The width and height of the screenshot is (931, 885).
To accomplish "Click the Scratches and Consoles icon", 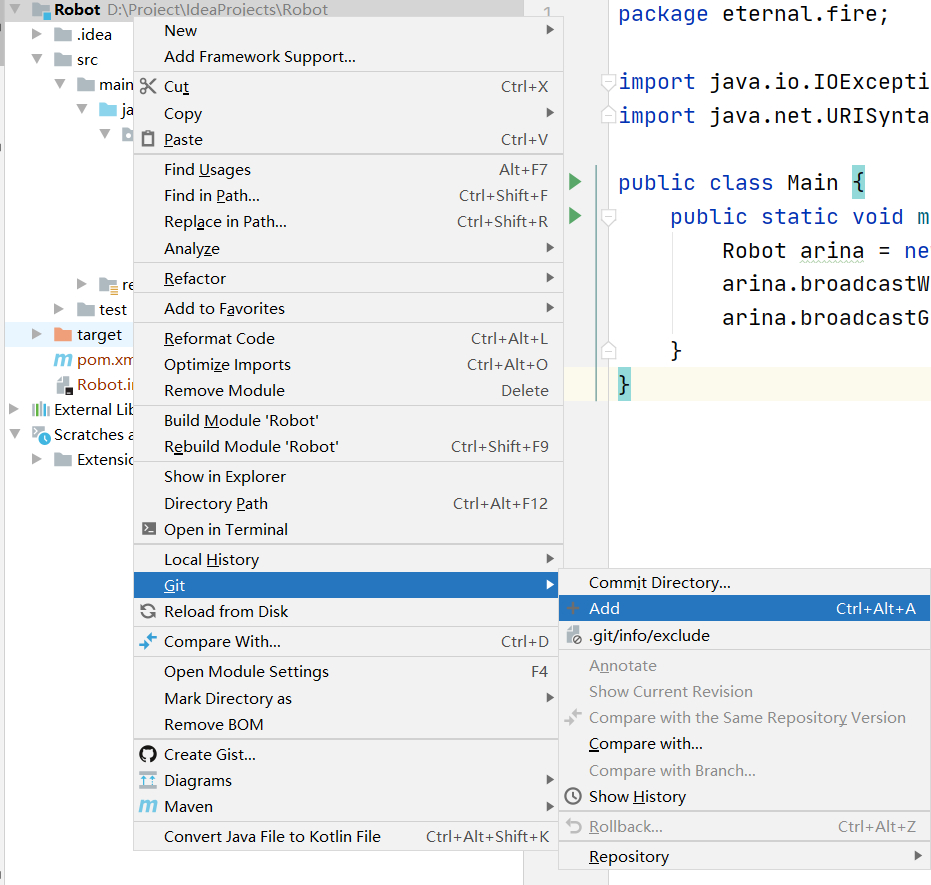I will coord(41,435).
